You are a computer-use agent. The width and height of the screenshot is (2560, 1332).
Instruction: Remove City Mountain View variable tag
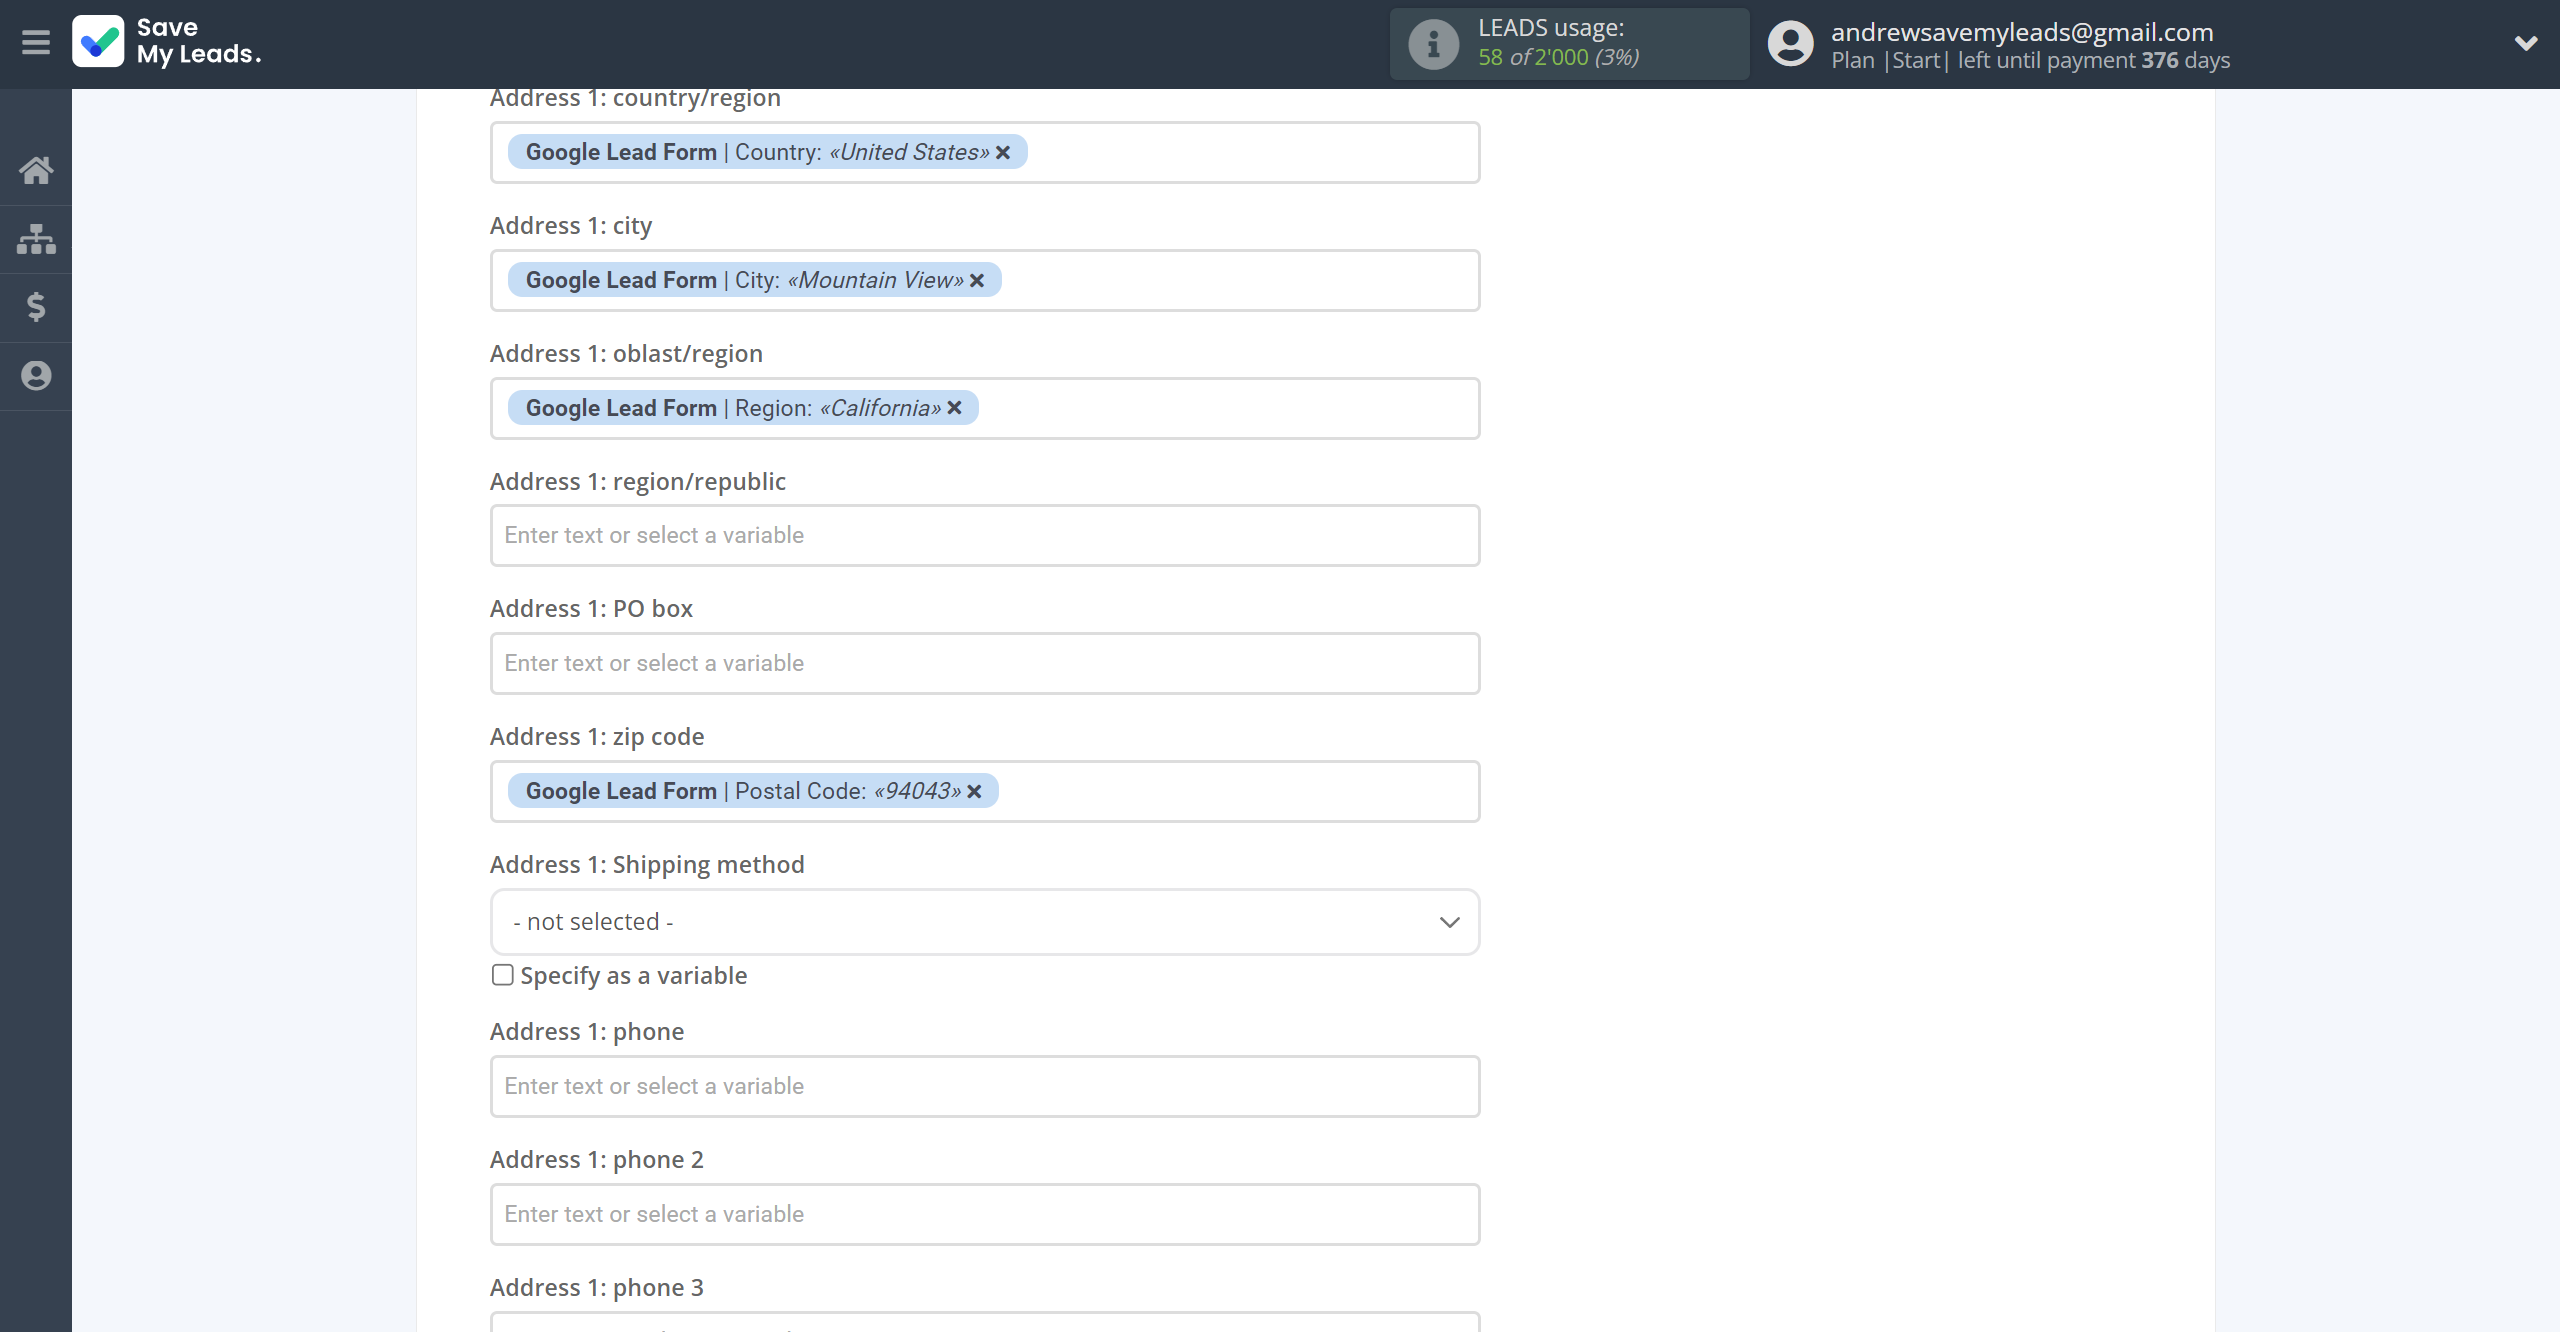pyautogui.click(x=977, y=281)
